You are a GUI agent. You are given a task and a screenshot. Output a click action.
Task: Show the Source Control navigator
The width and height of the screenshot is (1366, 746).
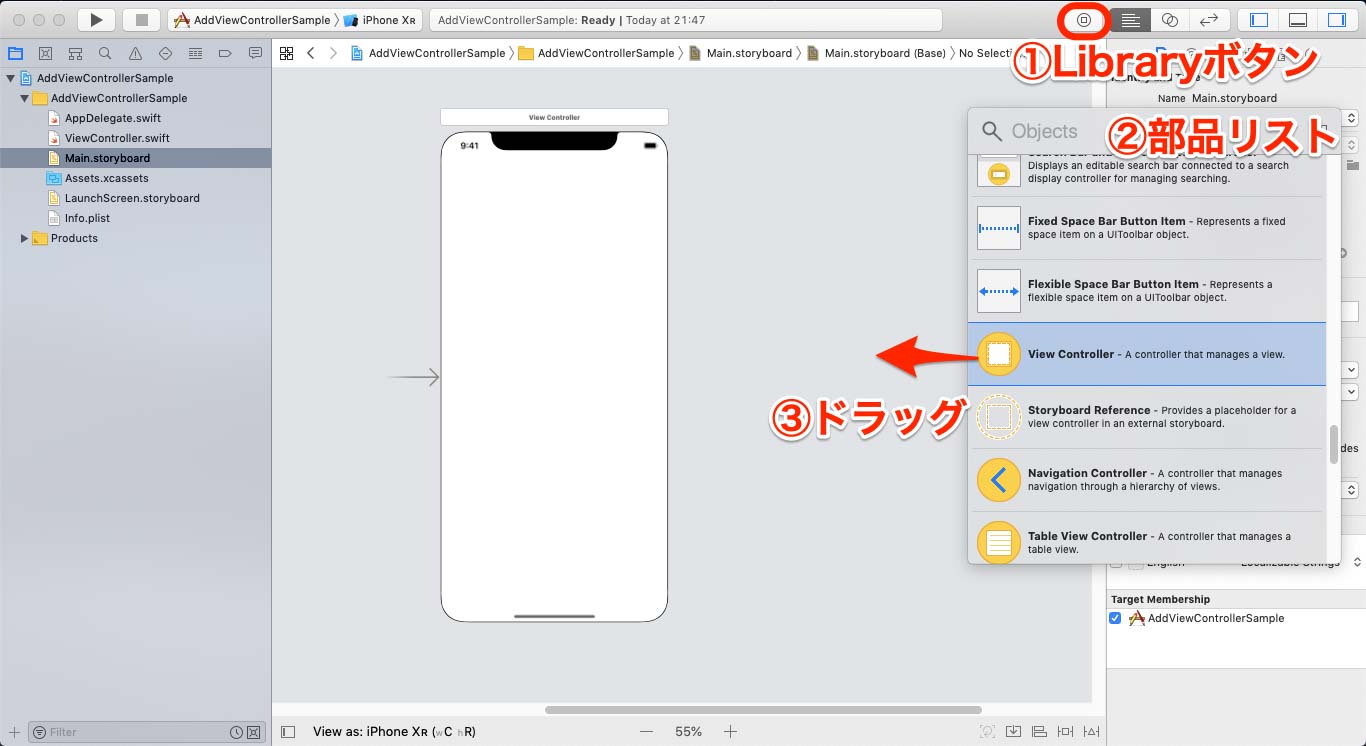[45, 53]
